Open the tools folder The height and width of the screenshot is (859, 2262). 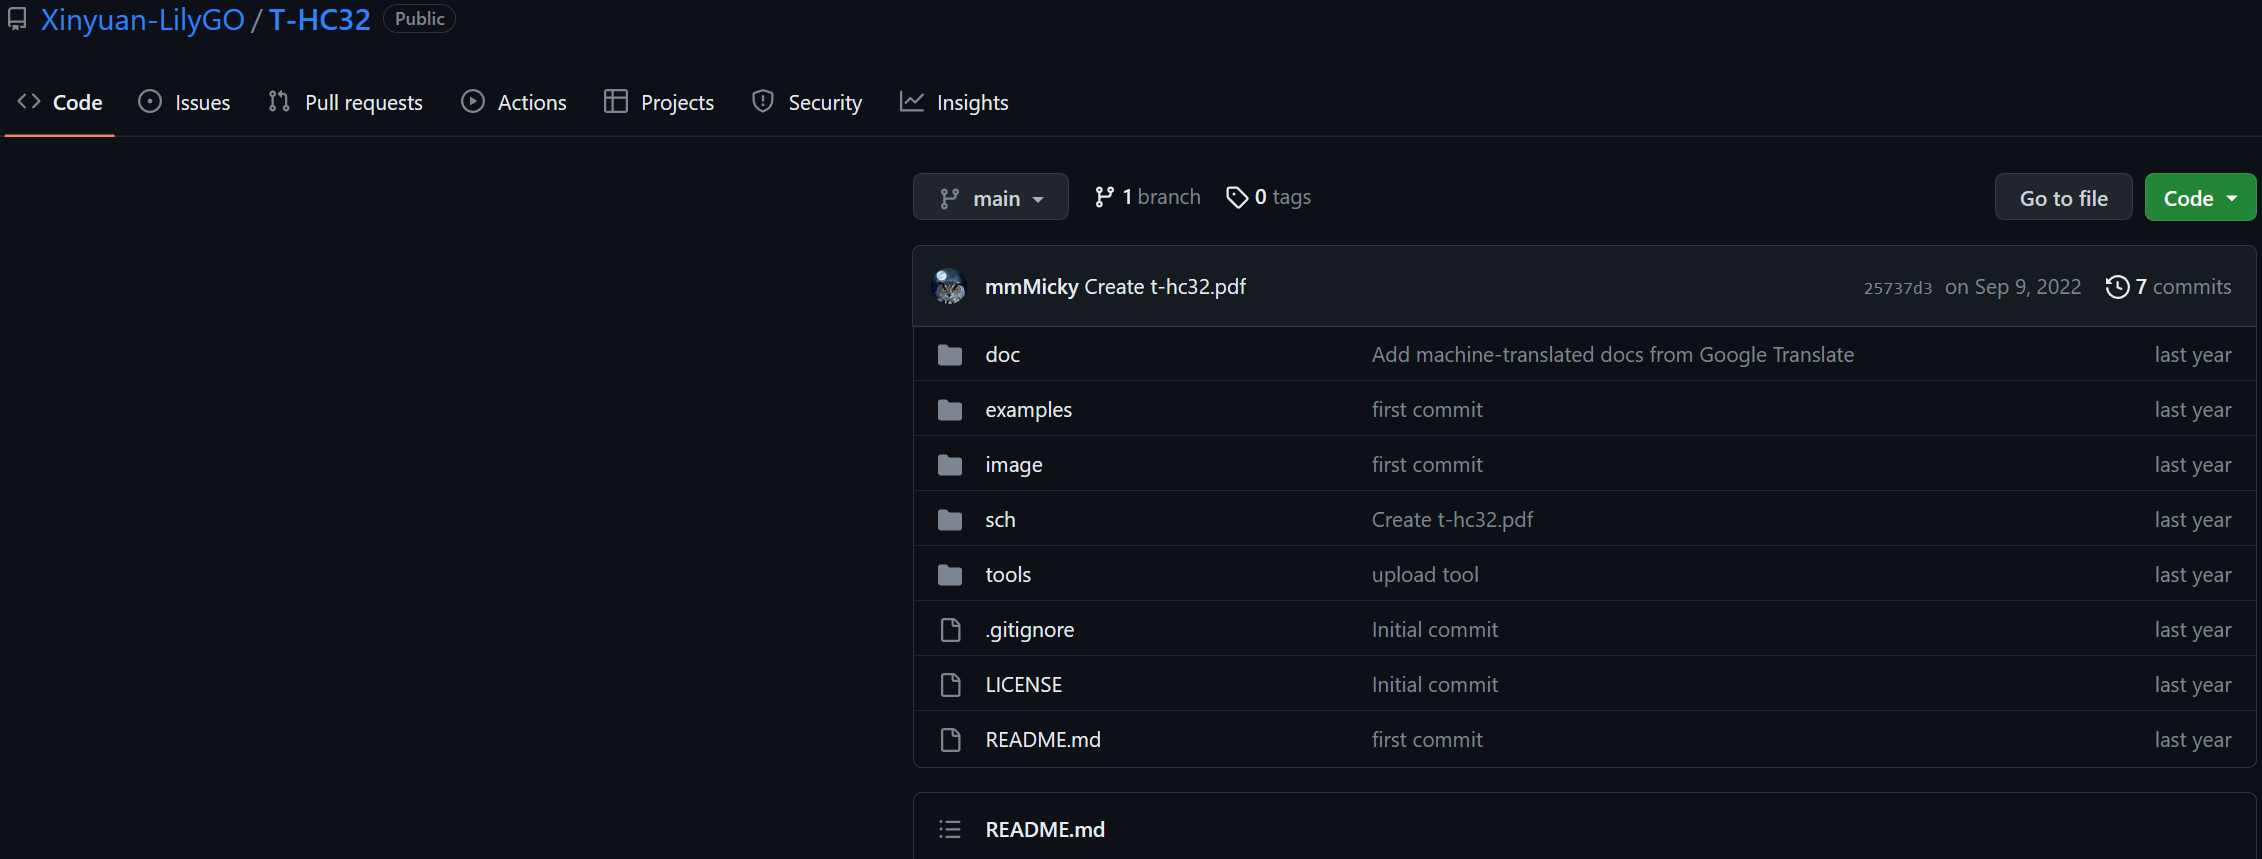[1008, 575]
